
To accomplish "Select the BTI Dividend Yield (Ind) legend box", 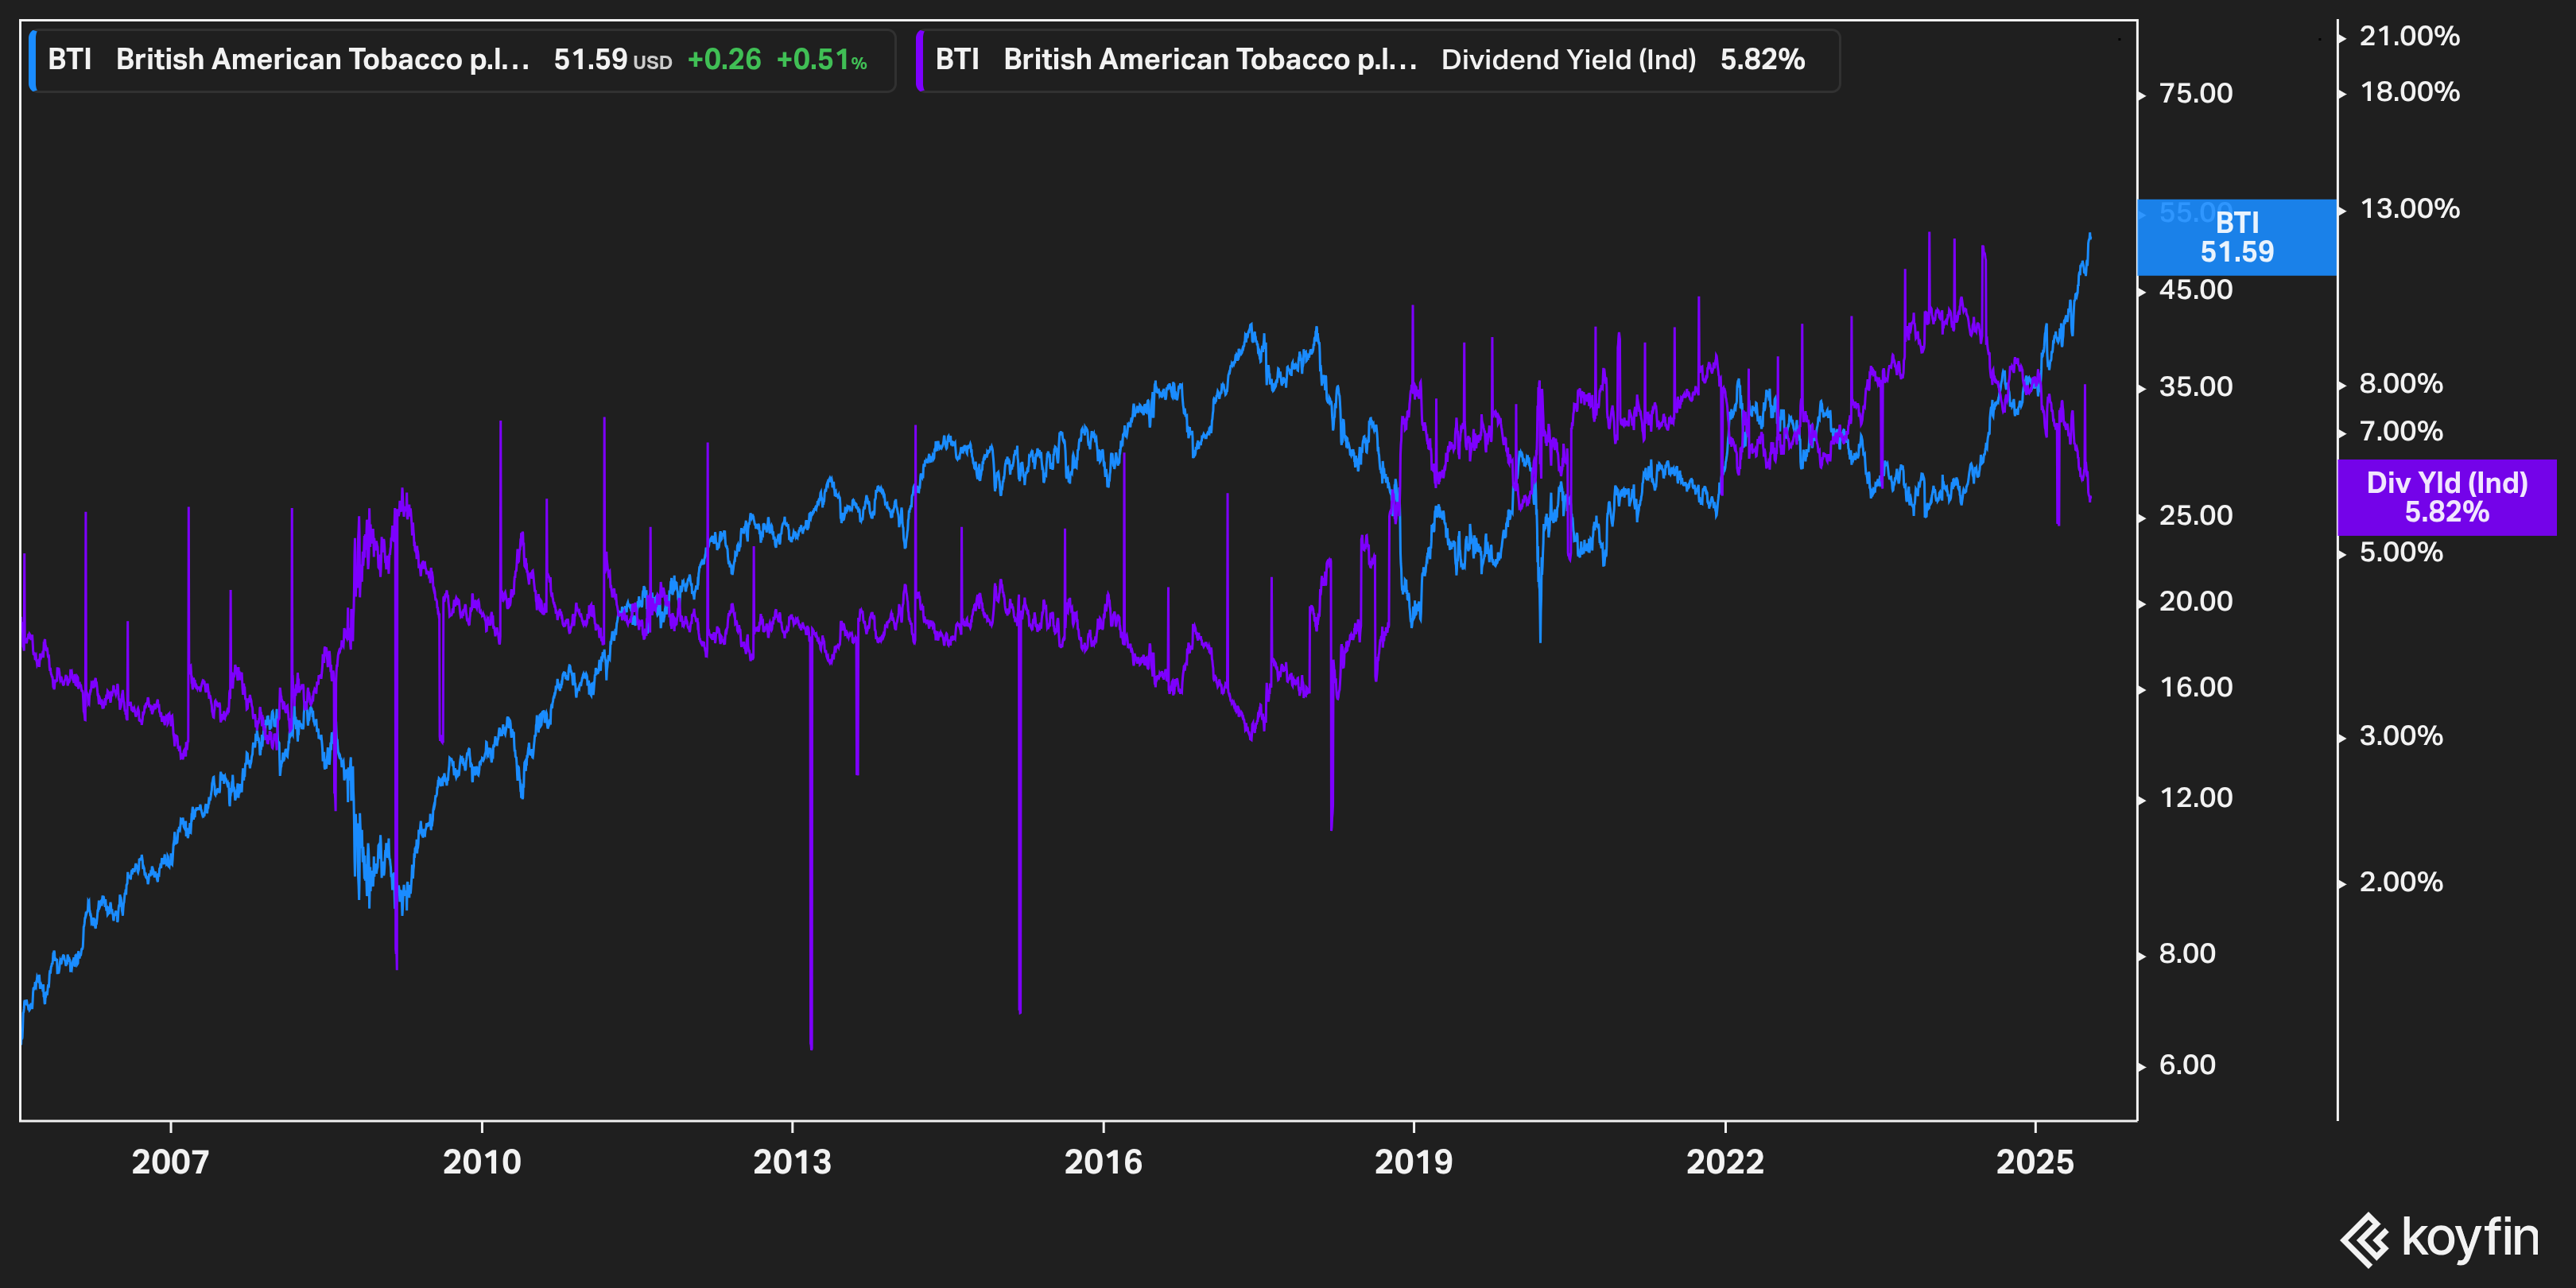I will point(1377,60).
